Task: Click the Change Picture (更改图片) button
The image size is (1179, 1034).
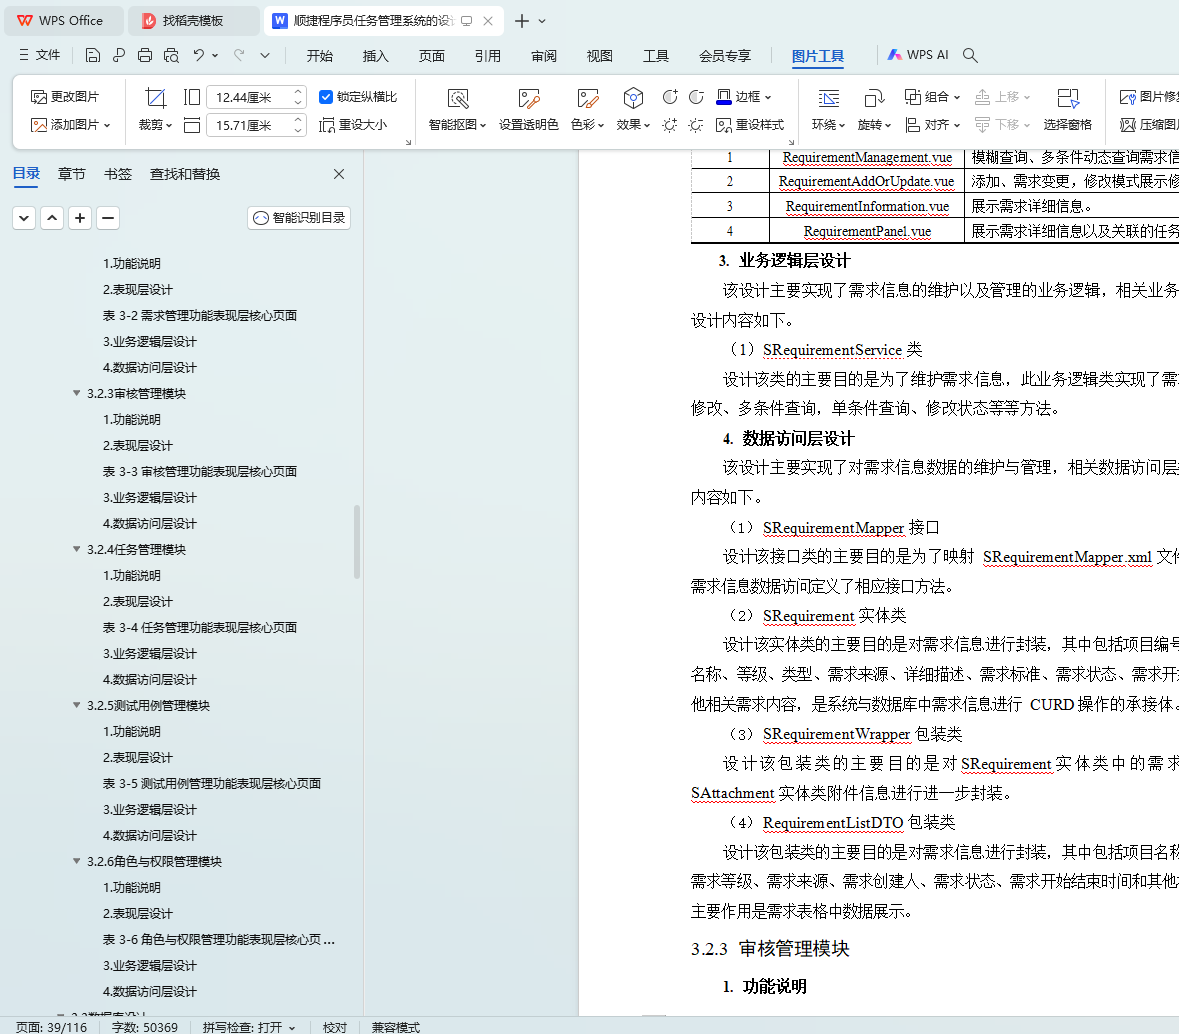Action: click(65, 97)
